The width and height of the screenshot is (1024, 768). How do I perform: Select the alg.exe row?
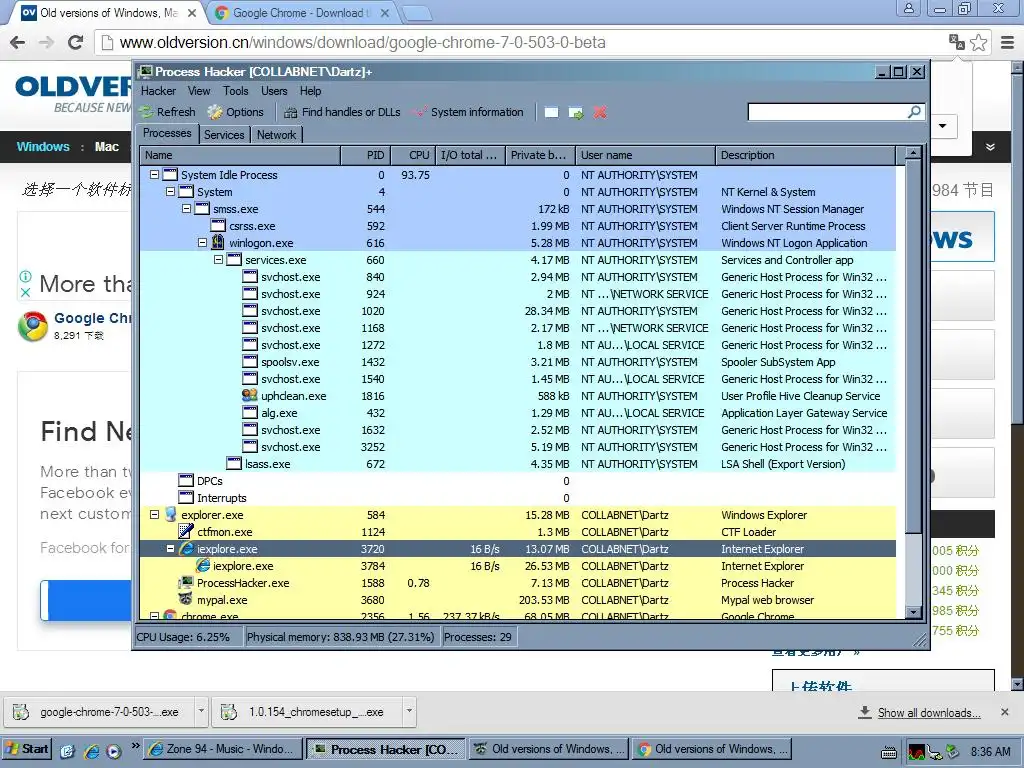click(x=518, y=413)
